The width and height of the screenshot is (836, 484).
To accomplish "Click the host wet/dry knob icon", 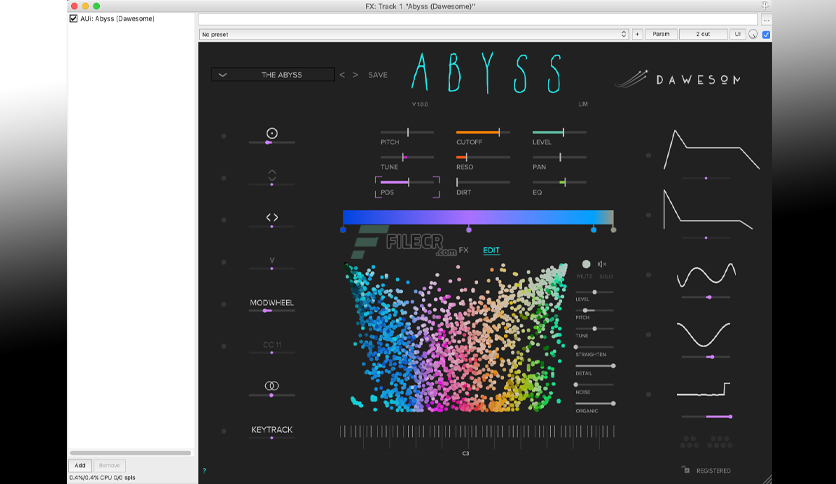I will click(x=753, y=34).
